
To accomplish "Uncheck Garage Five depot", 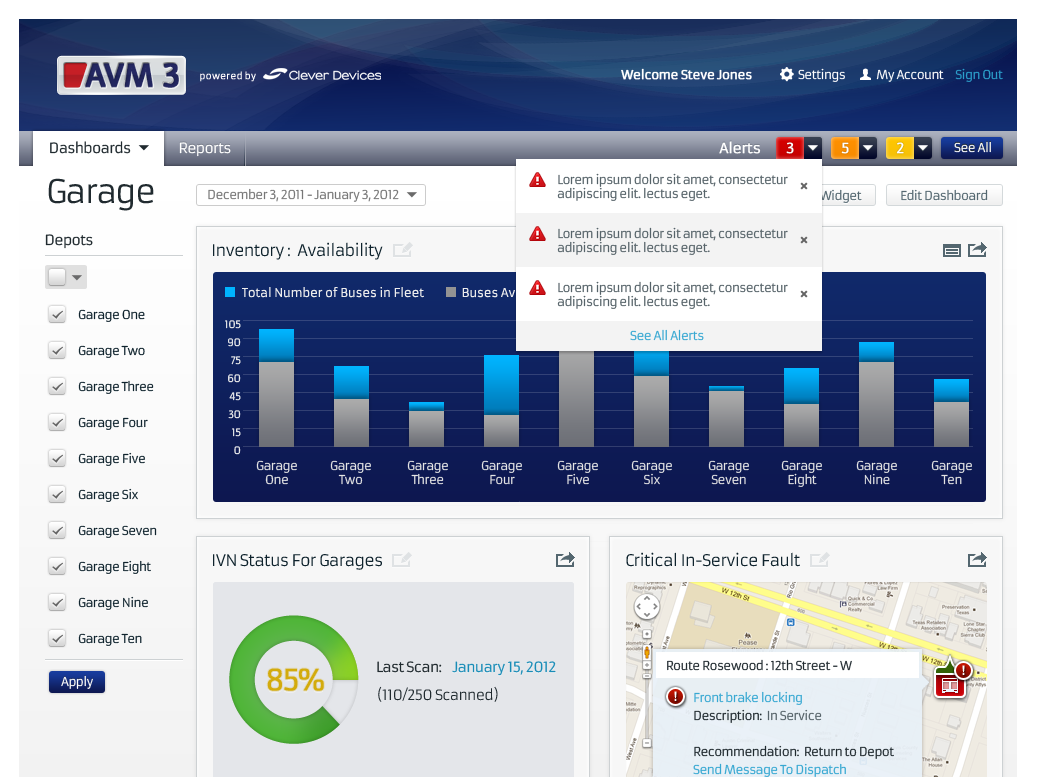I will point(58,458).
